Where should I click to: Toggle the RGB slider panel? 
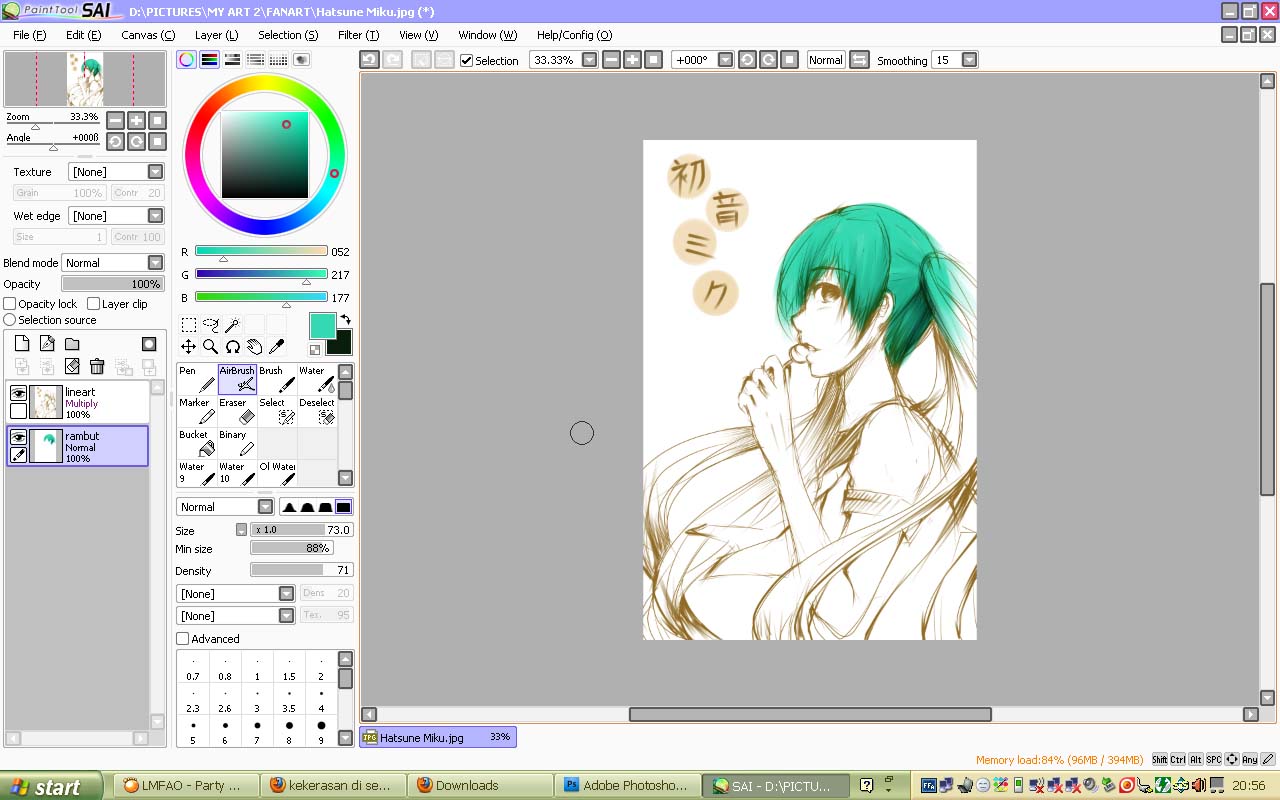[x=209, y=60]
